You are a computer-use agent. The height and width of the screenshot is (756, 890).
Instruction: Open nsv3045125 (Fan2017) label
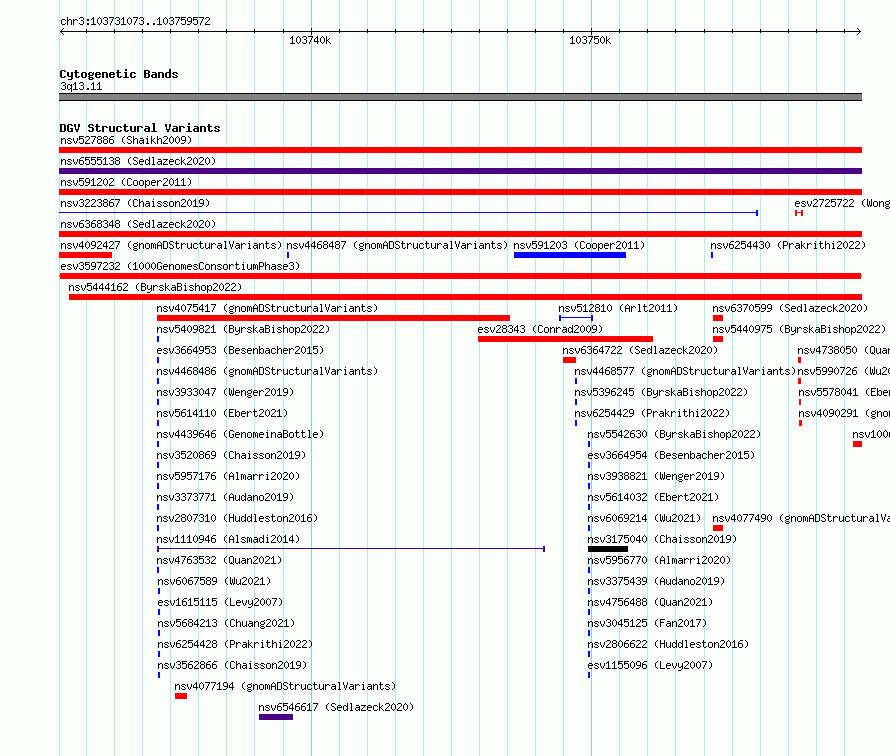(647, 623)
